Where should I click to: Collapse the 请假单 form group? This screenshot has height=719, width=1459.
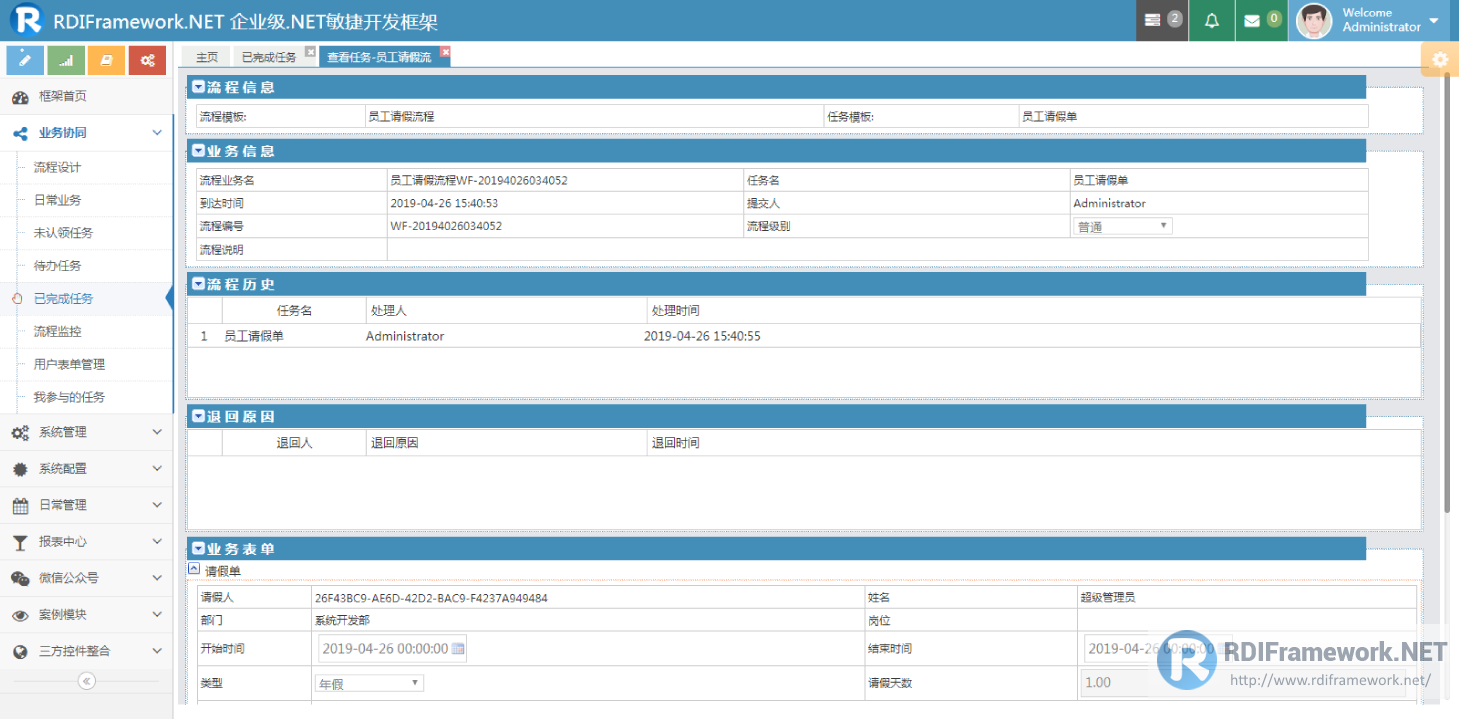coord(194,568)
